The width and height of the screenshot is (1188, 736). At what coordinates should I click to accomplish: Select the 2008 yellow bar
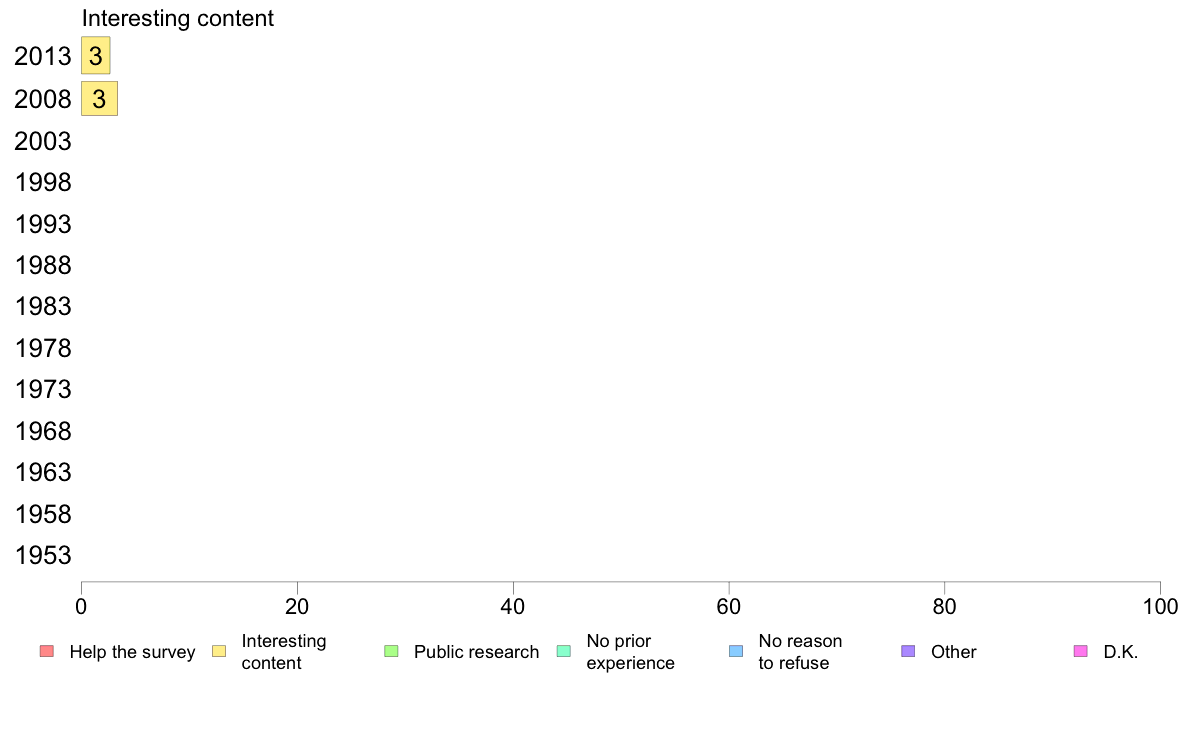(99, 99)
